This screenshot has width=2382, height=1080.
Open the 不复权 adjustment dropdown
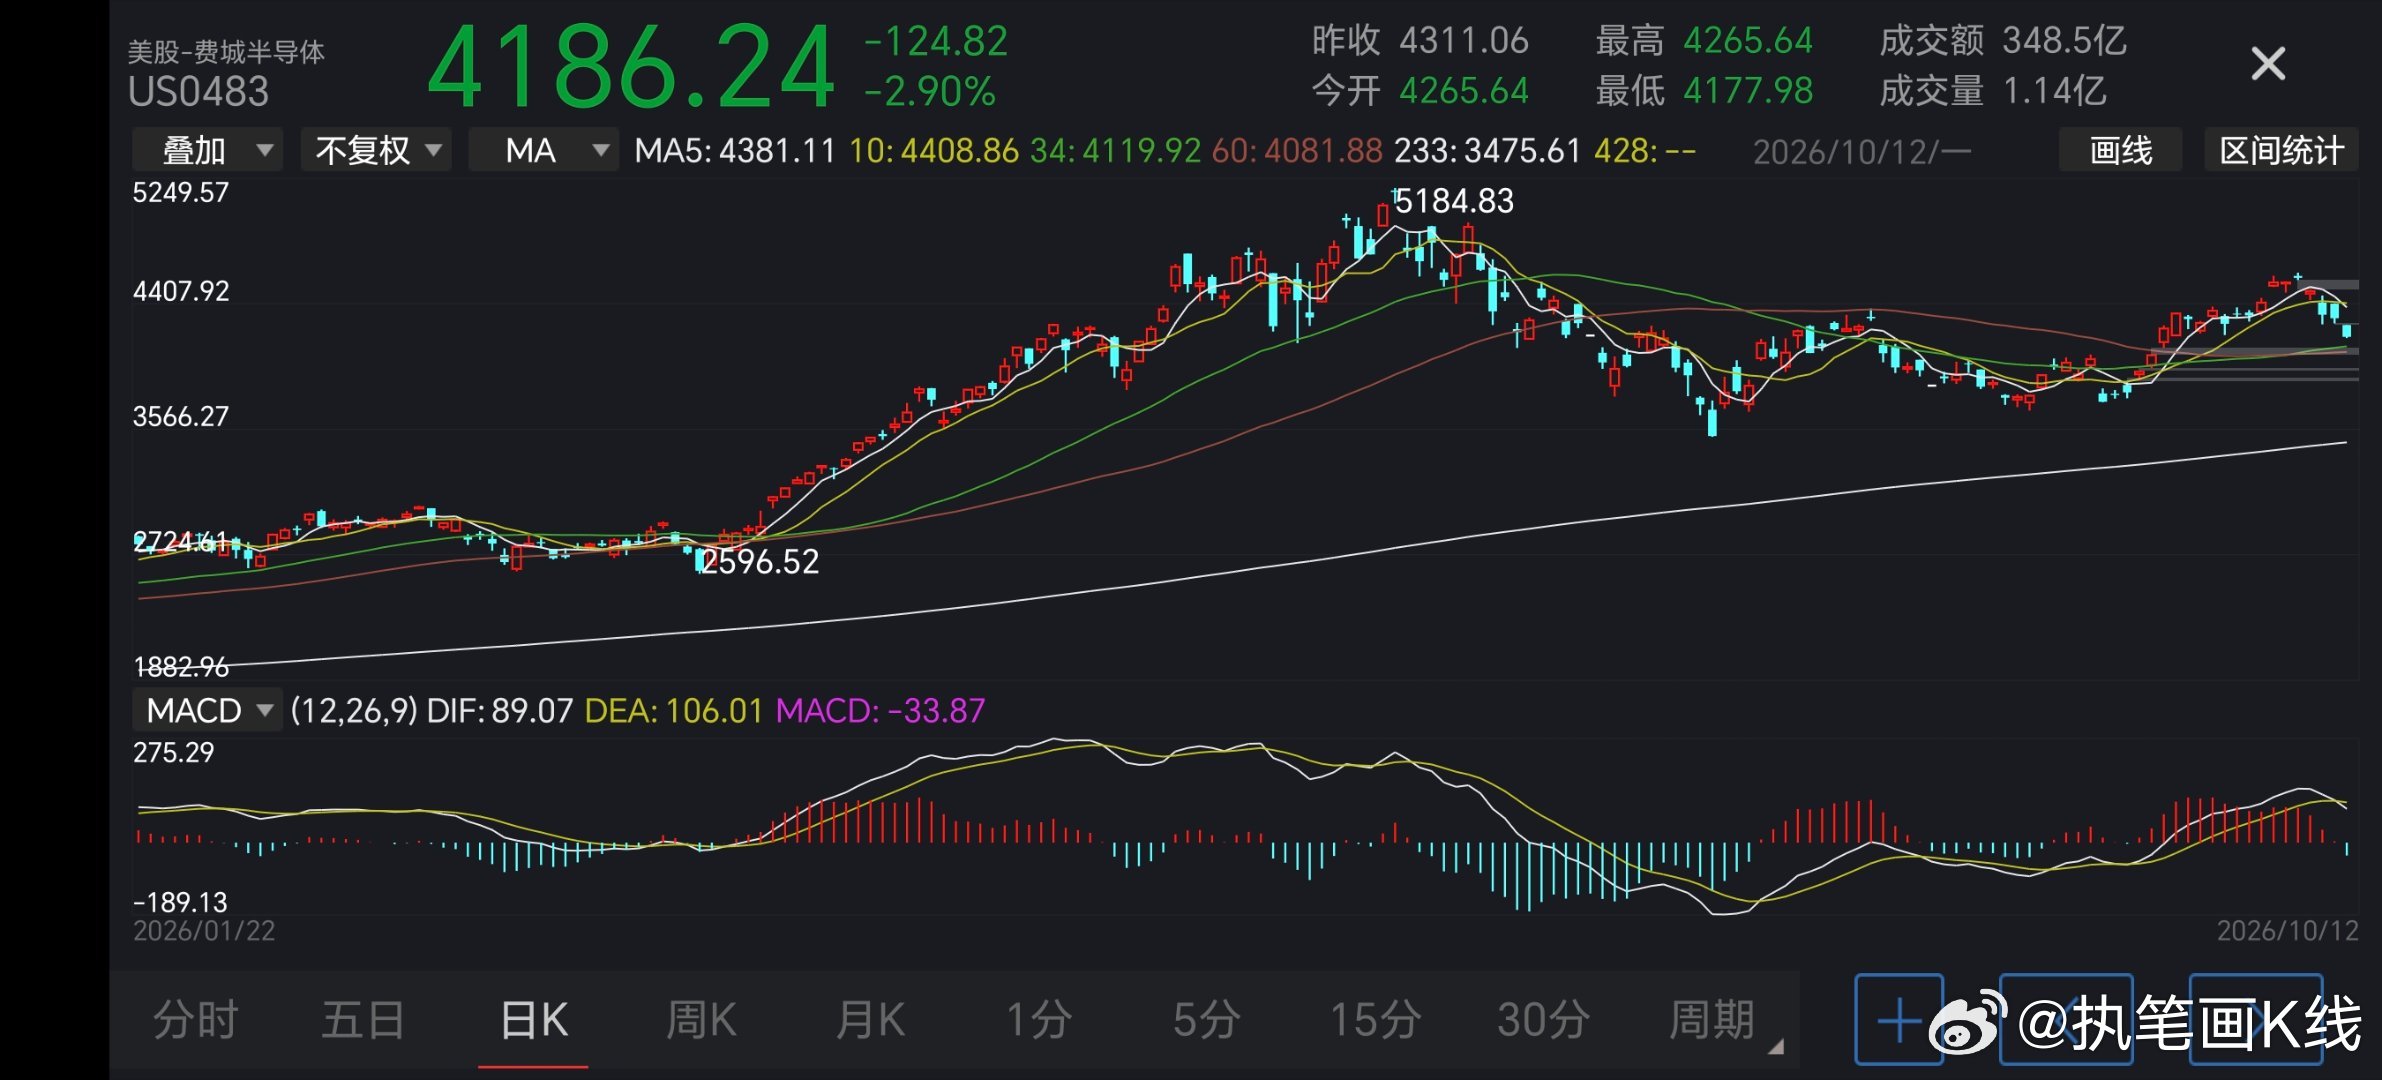coord(376,151)
